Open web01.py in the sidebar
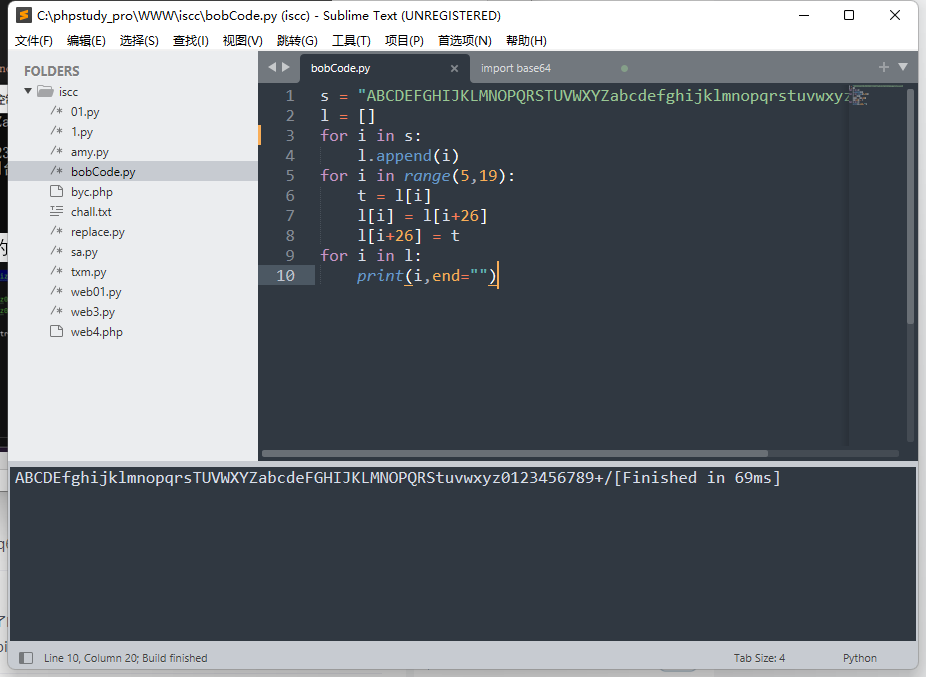 pos(96,292)
